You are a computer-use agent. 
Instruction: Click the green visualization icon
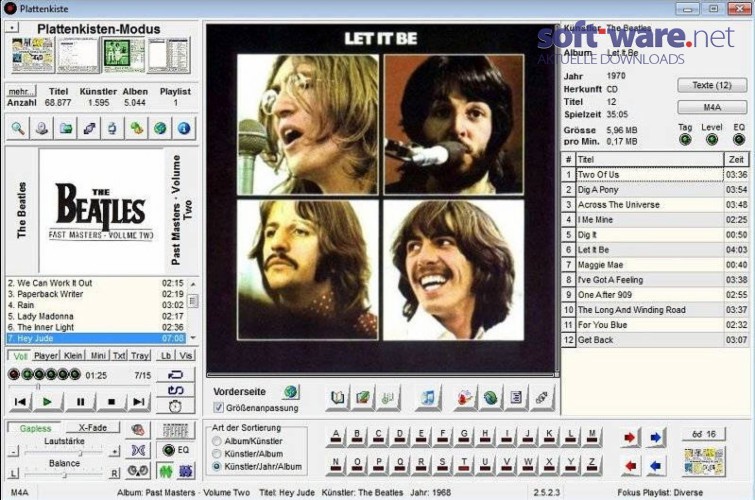(x=166, y=471)
